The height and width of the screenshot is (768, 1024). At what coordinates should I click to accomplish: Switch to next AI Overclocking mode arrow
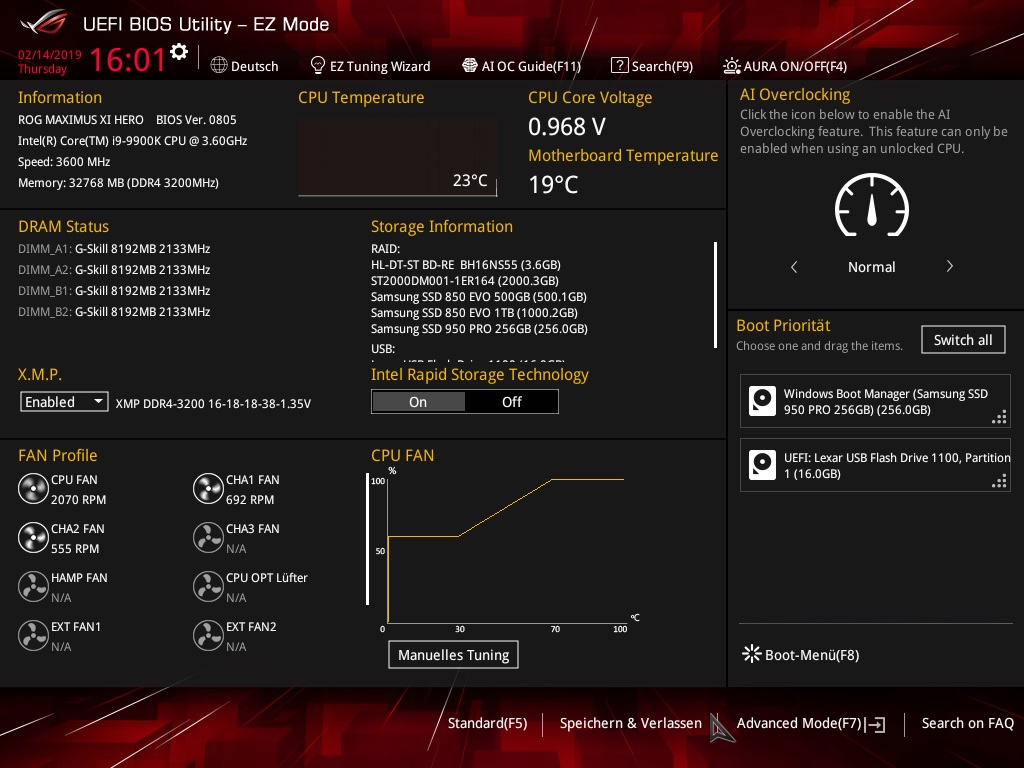[950, 266]
